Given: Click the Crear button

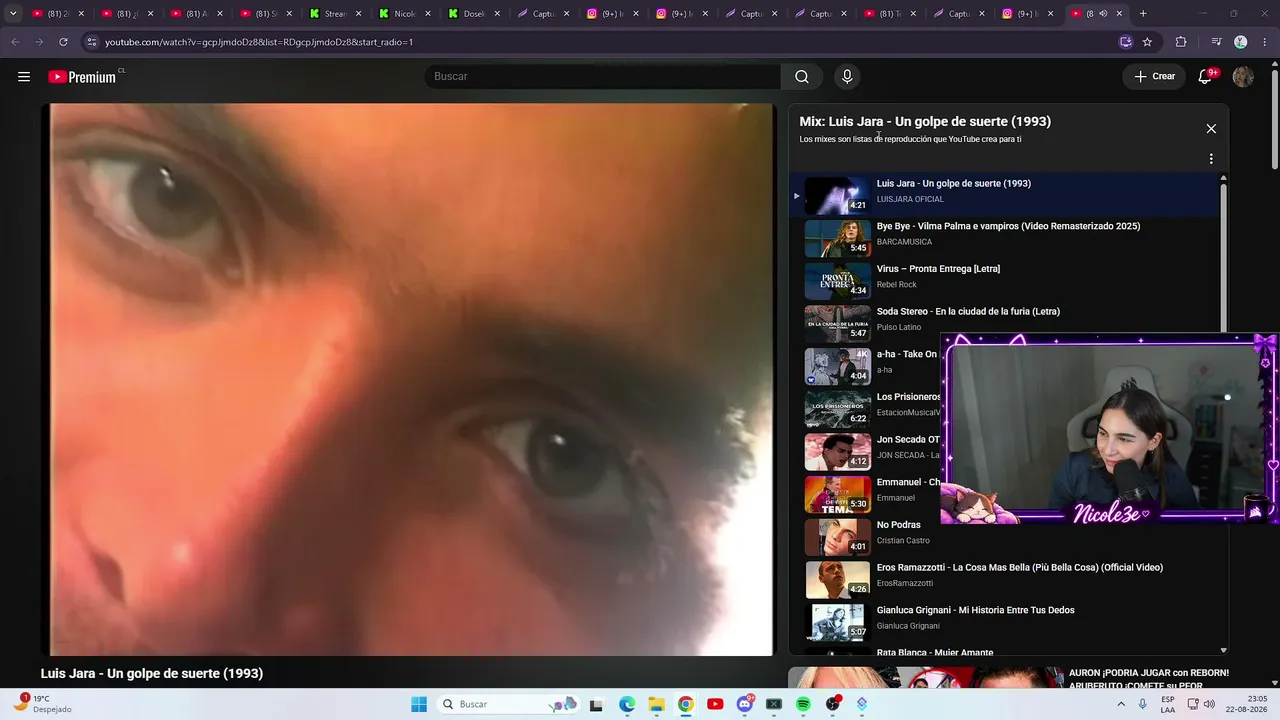Looking at the screenshot, I should 1154,77.
